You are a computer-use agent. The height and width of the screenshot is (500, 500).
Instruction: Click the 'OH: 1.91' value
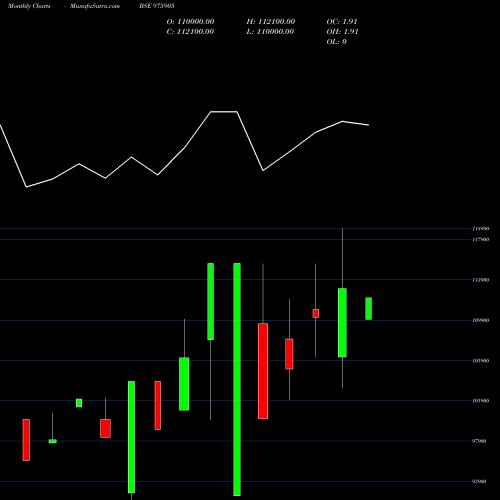coord(342,32)
